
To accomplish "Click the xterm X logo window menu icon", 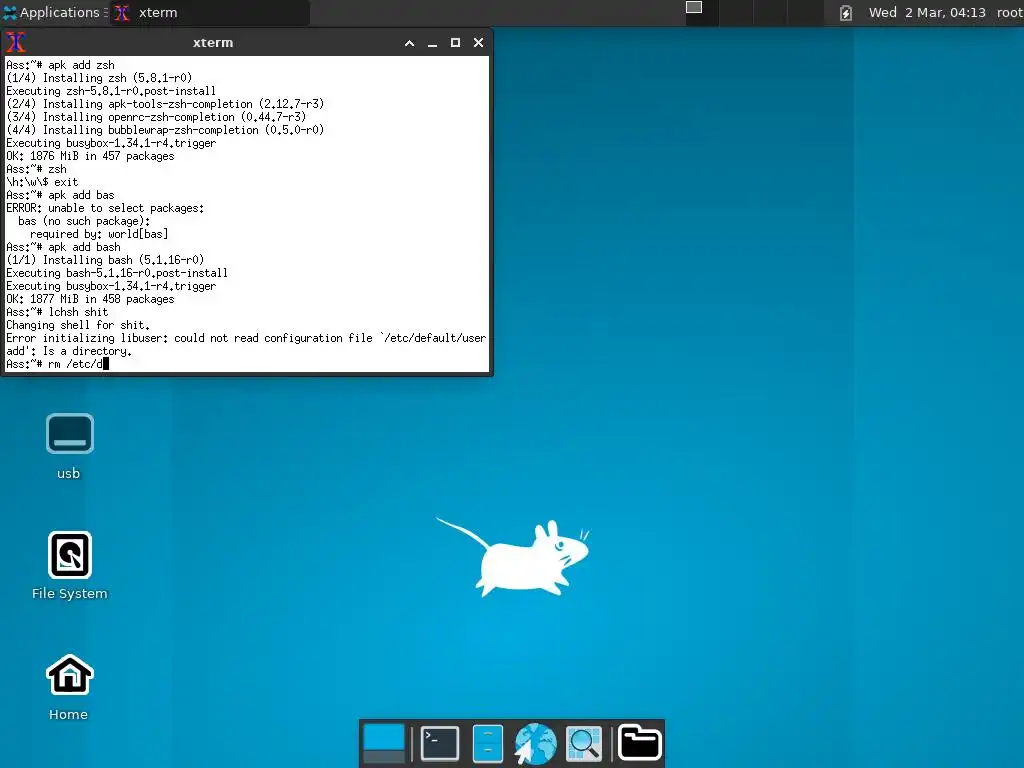I will tap(16, 42).
